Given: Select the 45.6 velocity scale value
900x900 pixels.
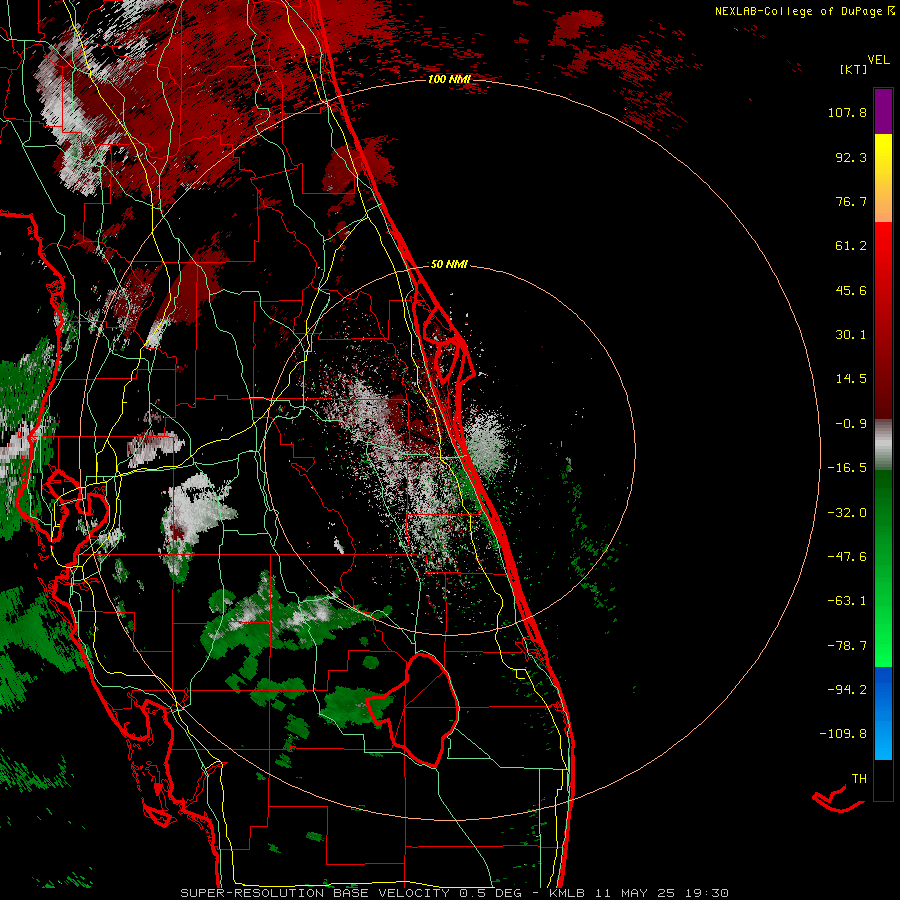Looking at the screenshot, I should pyautogui.click(x=851, y=290).
